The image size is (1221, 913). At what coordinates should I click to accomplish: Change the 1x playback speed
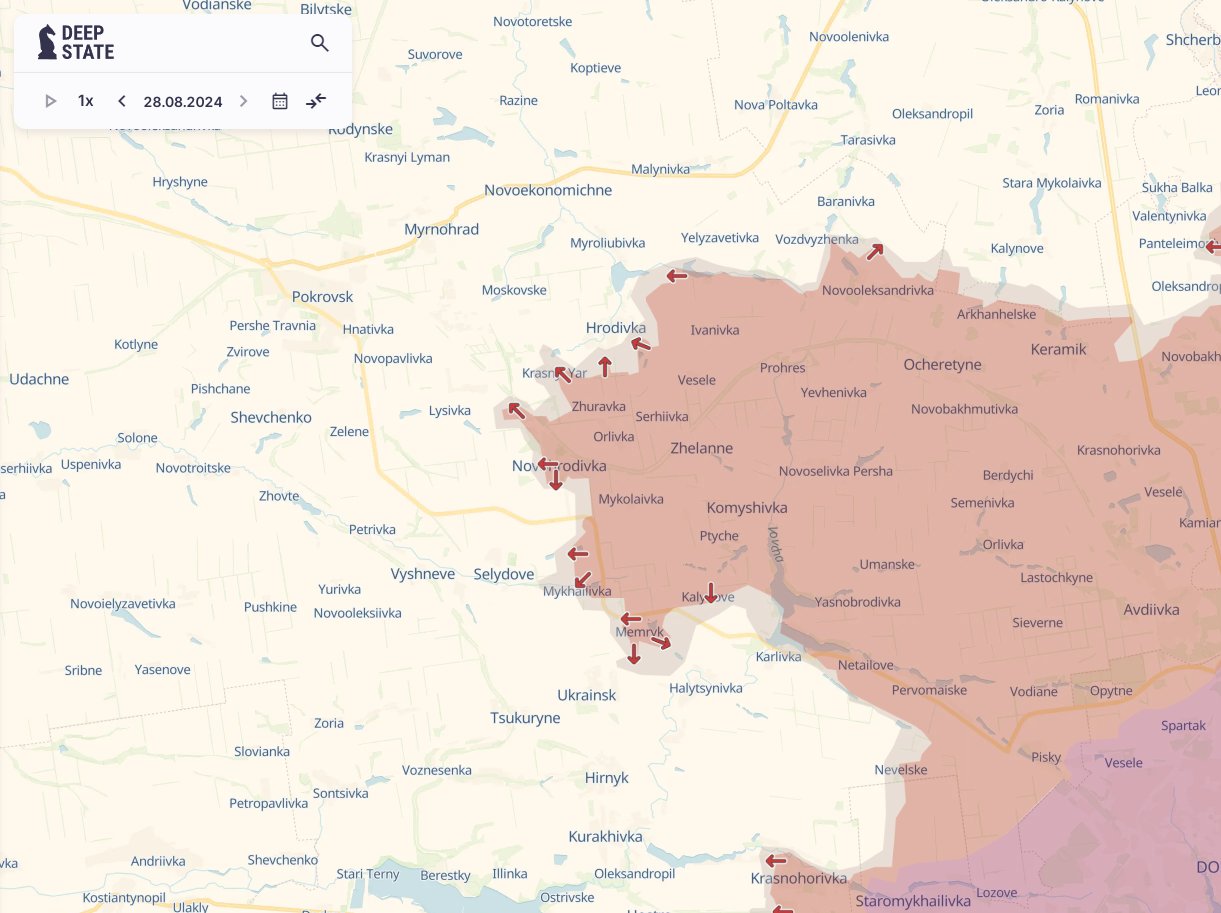(86, 101)
